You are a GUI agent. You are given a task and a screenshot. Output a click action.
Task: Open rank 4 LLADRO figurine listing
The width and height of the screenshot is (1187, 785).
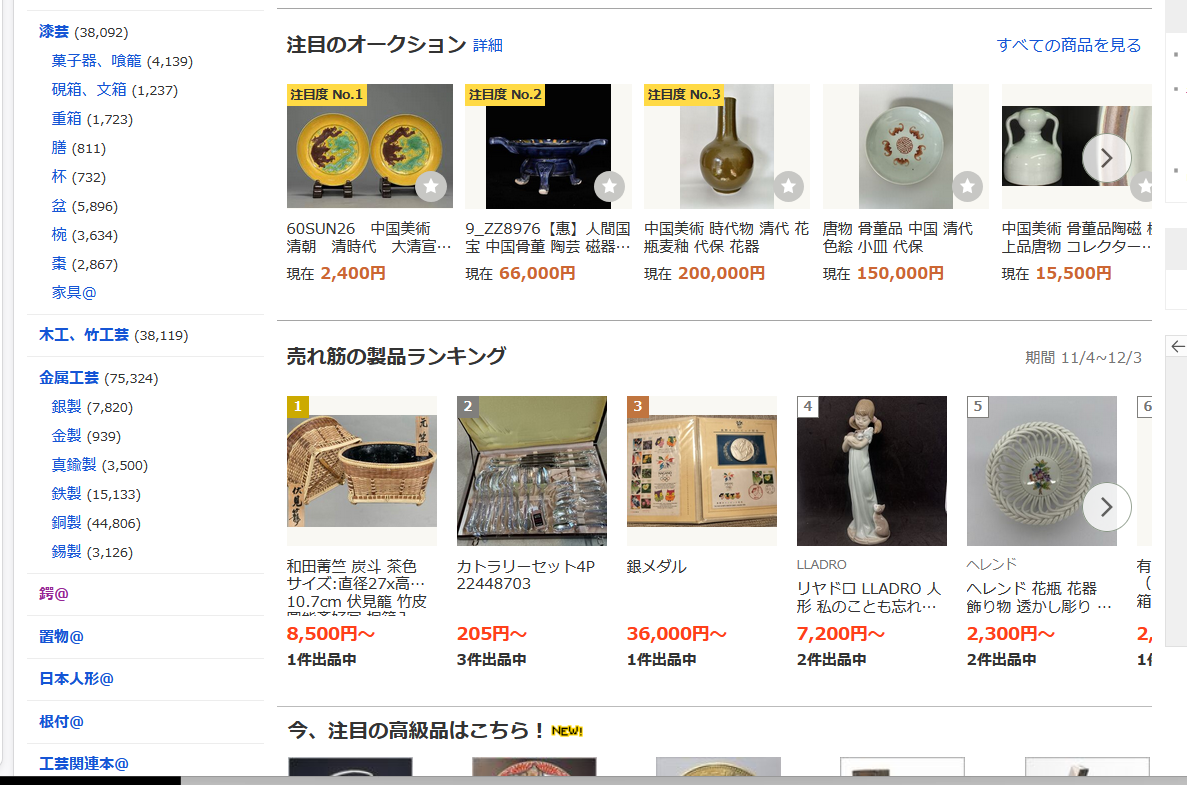coord(871,470)
